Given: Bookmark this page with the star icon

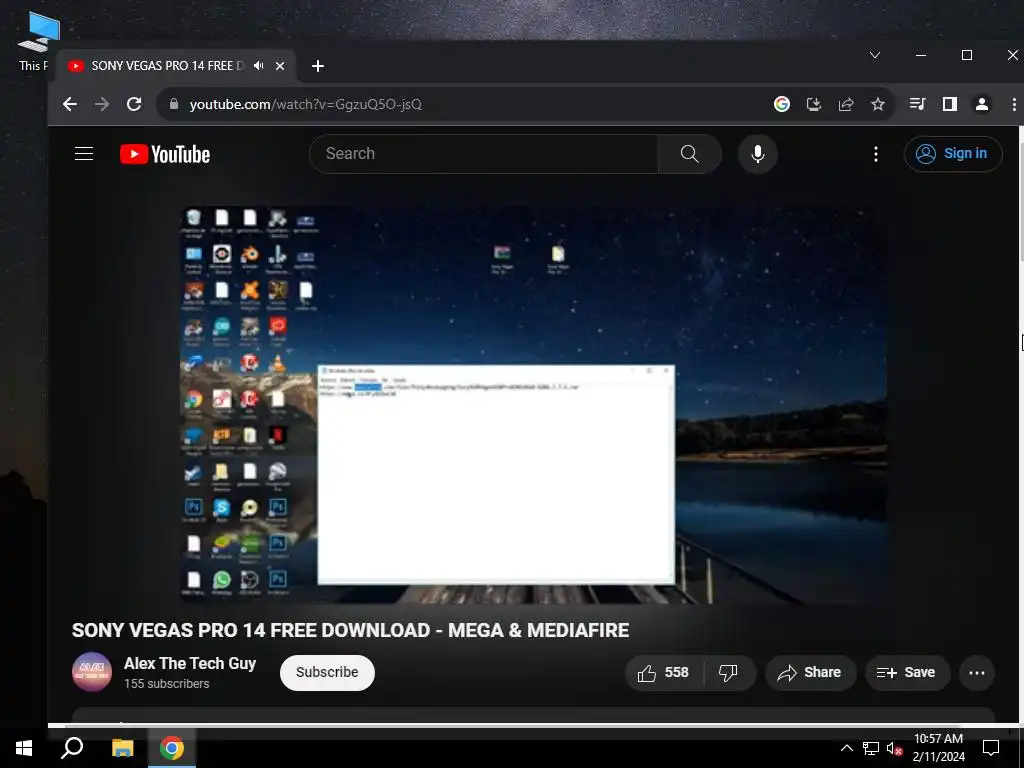Looking at the screenshot, I should [878, 104].
